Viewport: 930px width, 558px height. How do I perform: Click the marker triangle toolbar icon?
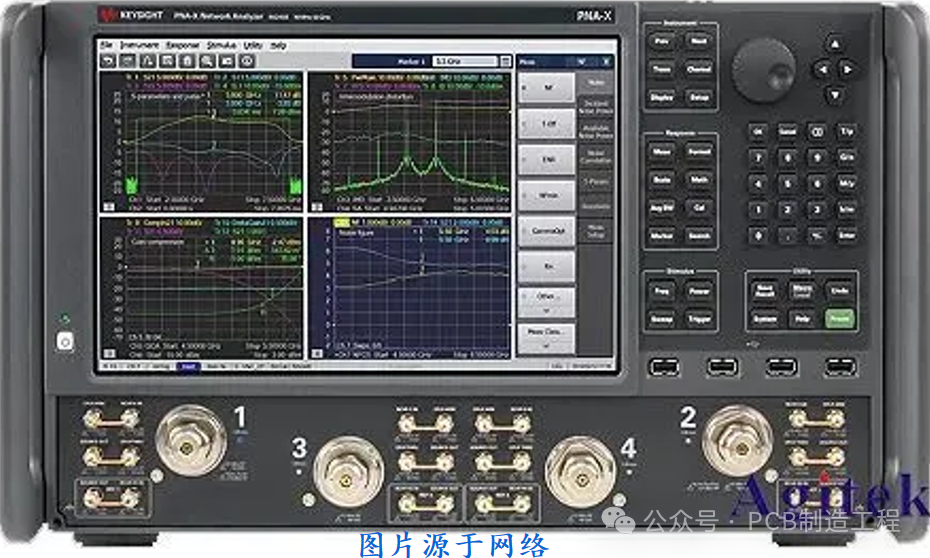pyautogui.click(x=148, y=60)
